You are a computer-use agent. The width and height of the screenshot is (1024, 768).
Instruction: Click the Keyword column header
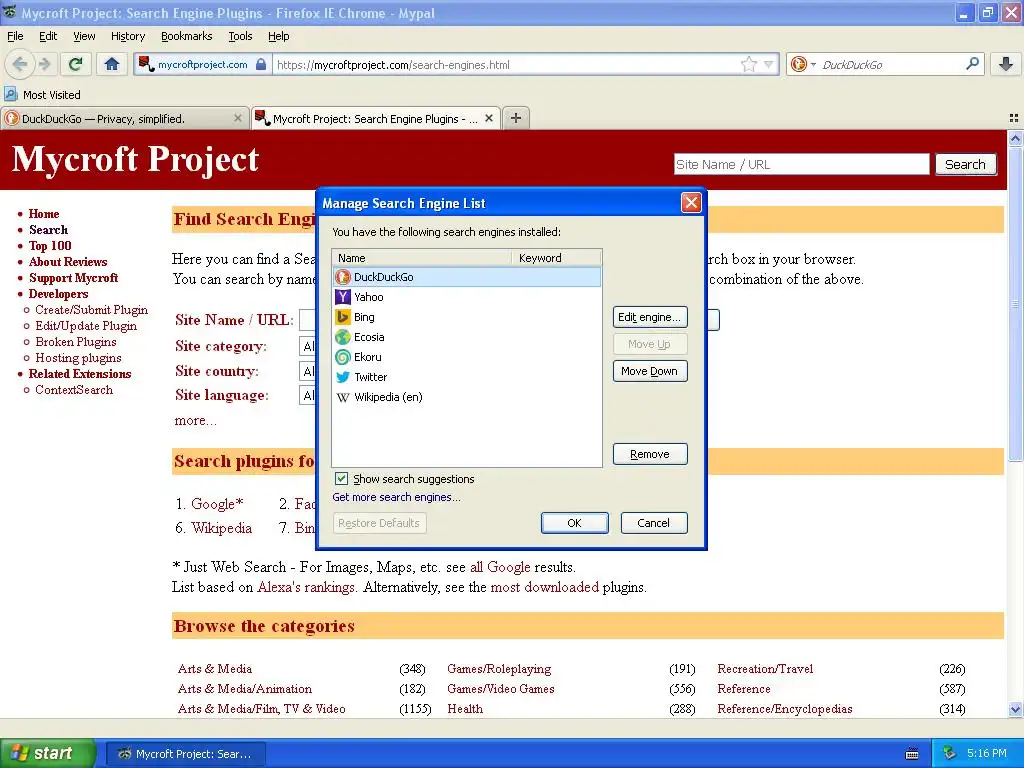pyautogui.click(x=556, y=258)
